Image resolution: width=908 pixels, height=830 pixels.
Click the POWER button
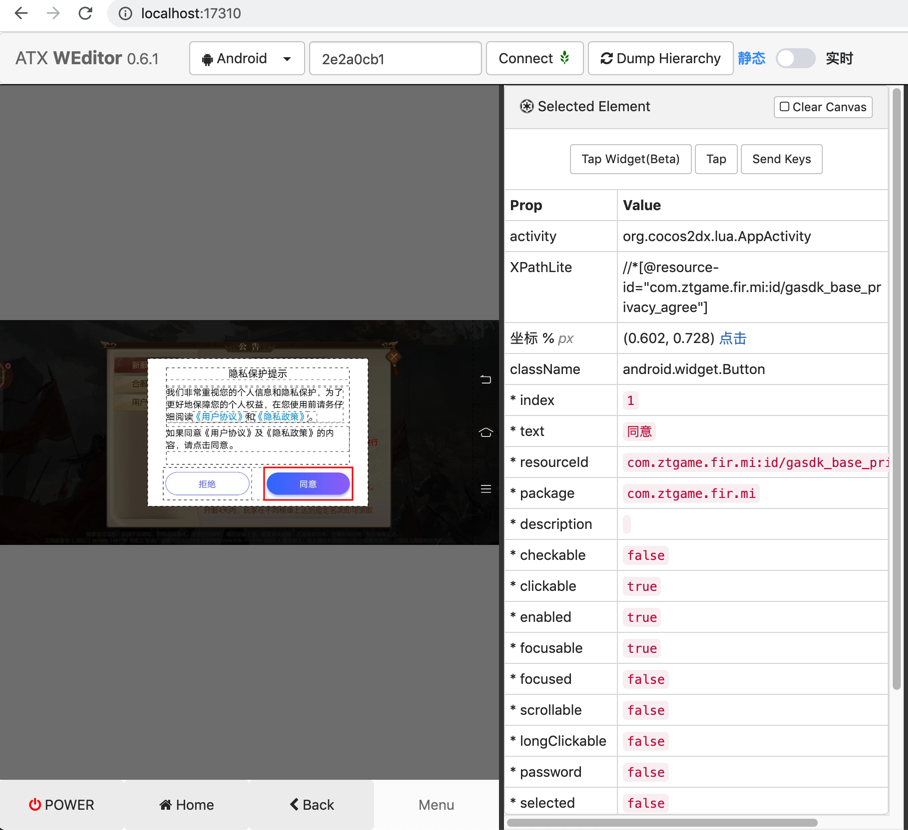point(61,805)
